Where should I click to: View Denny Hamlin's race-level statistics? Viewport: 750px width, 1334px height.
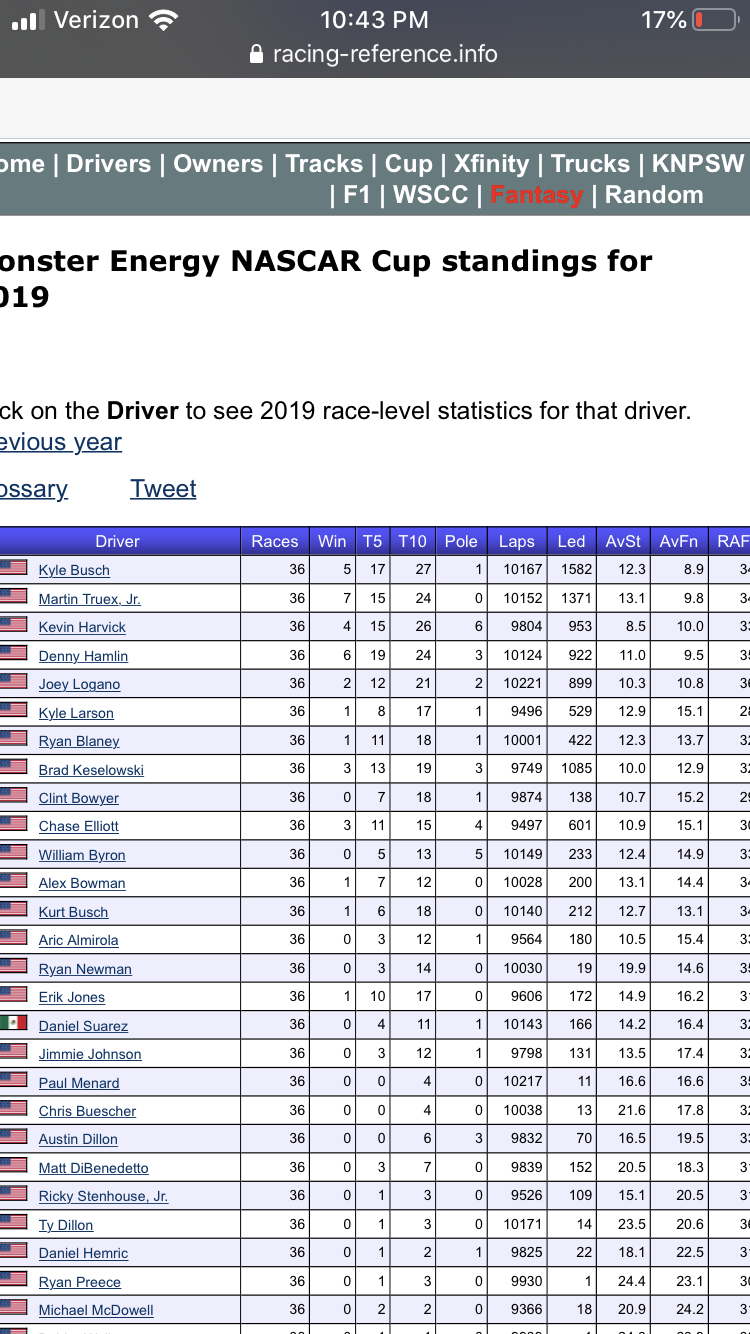[83, 656]
